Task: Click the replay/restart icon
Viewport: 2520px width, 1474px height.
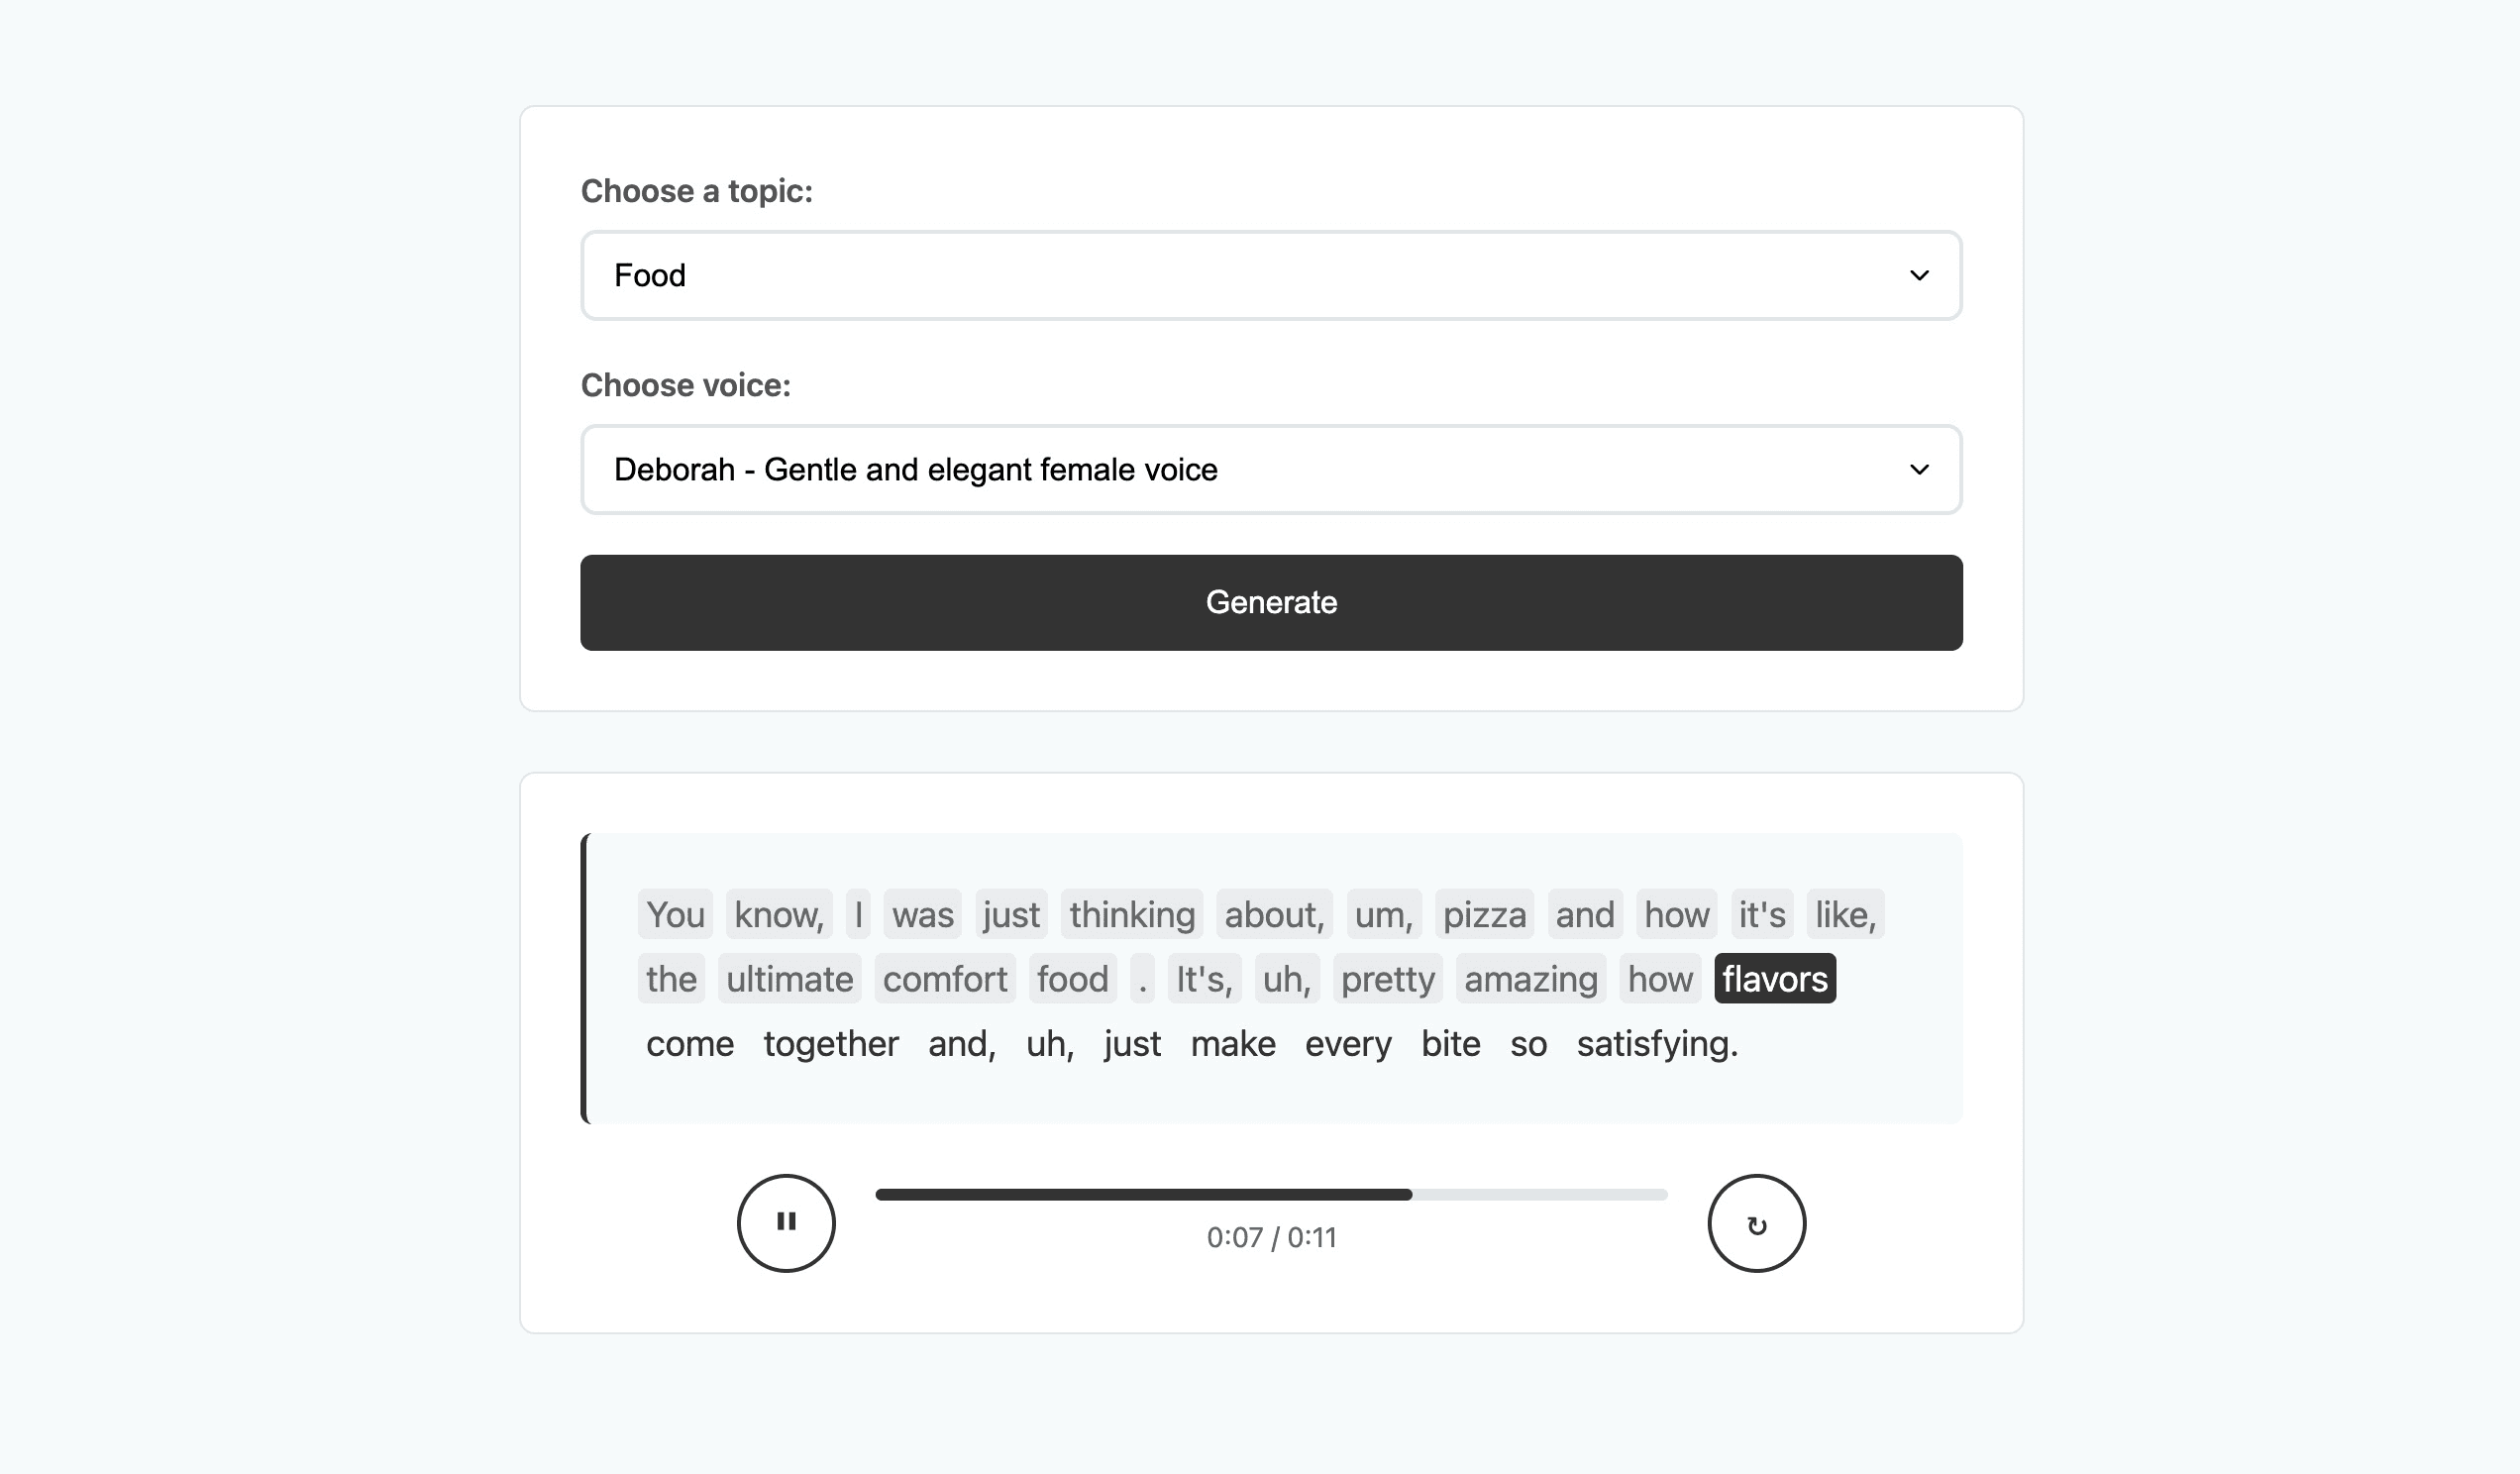Action: click(1757, 1222)
